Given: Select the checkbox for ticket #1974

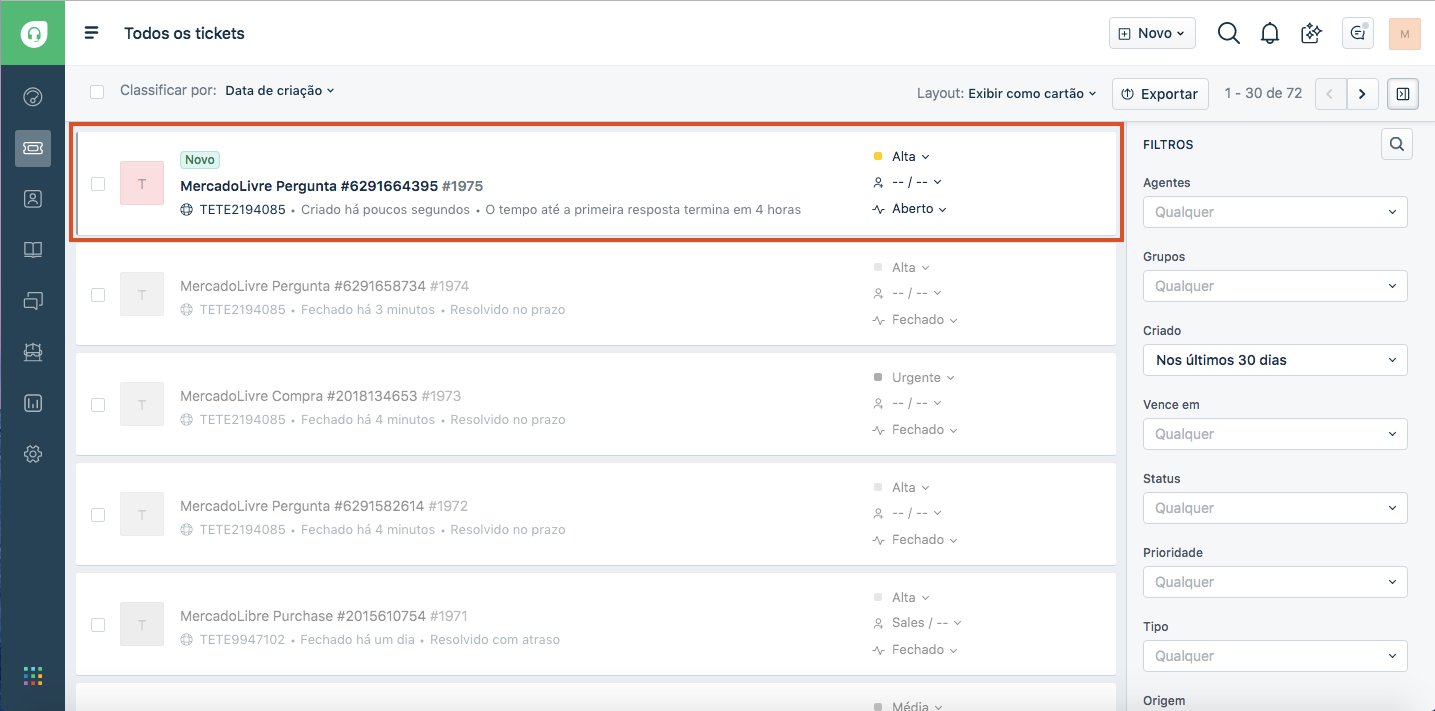Looking at the screenshot, I should (x=98, y=295).
